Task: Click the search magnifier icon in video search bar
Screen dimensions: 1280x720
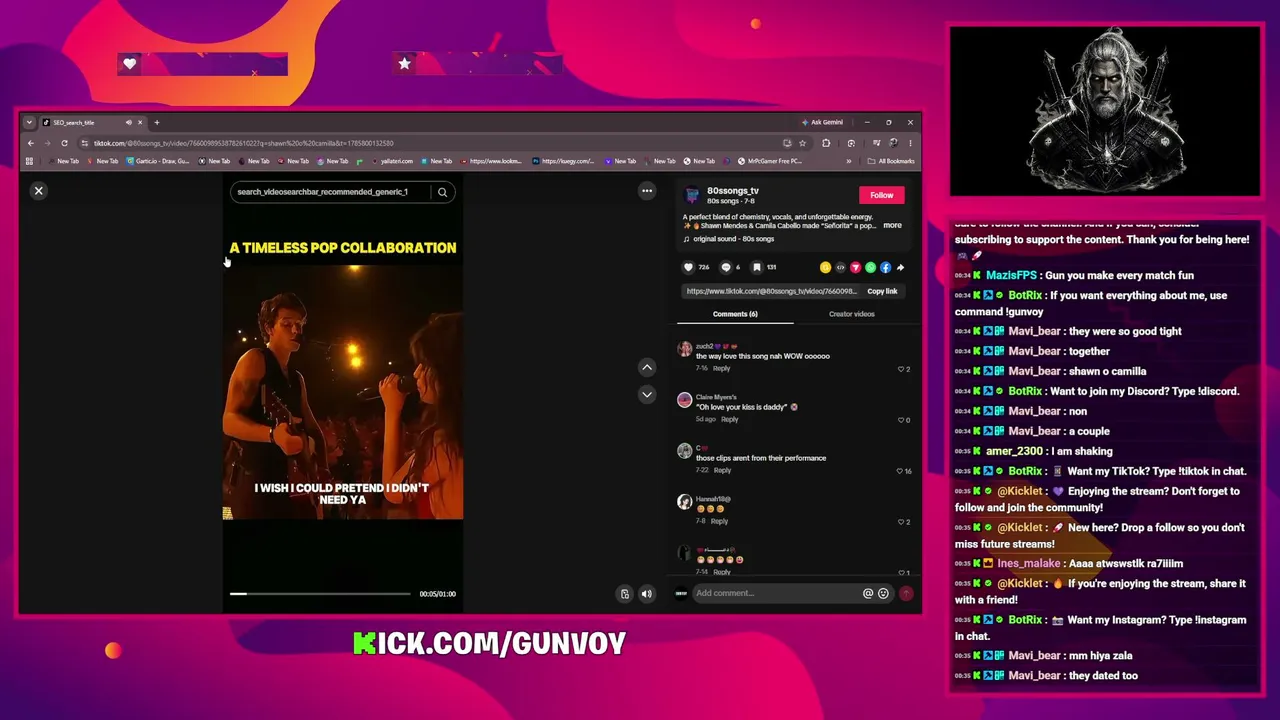Action: coord(442,192)
